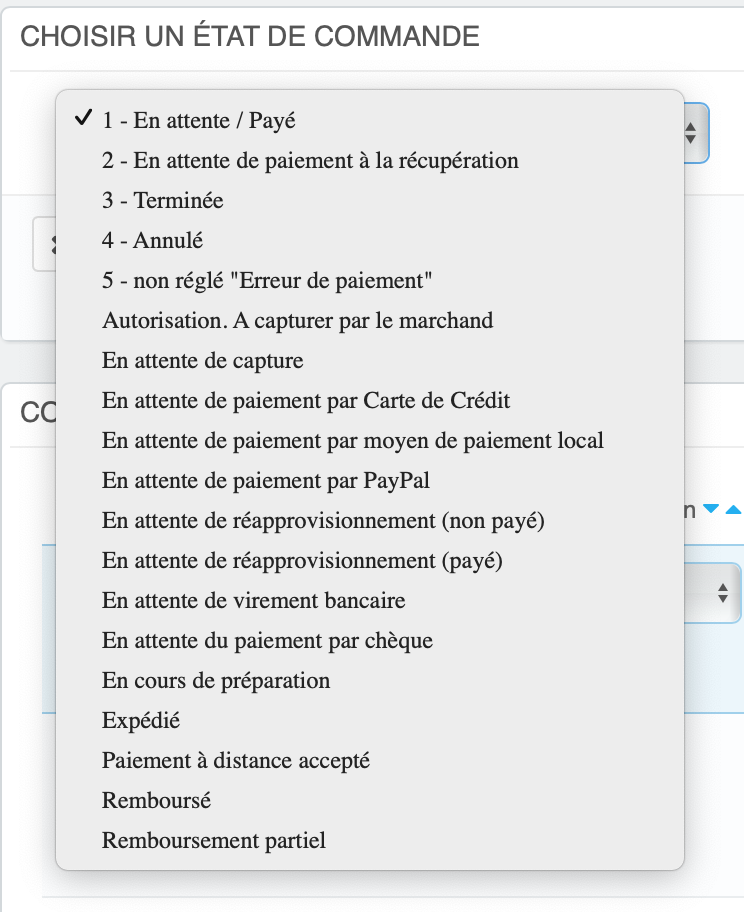This screenshot has width=744, height=912.
Task: Open the lower dropdown in highlighted row
Action: point(723,593)
